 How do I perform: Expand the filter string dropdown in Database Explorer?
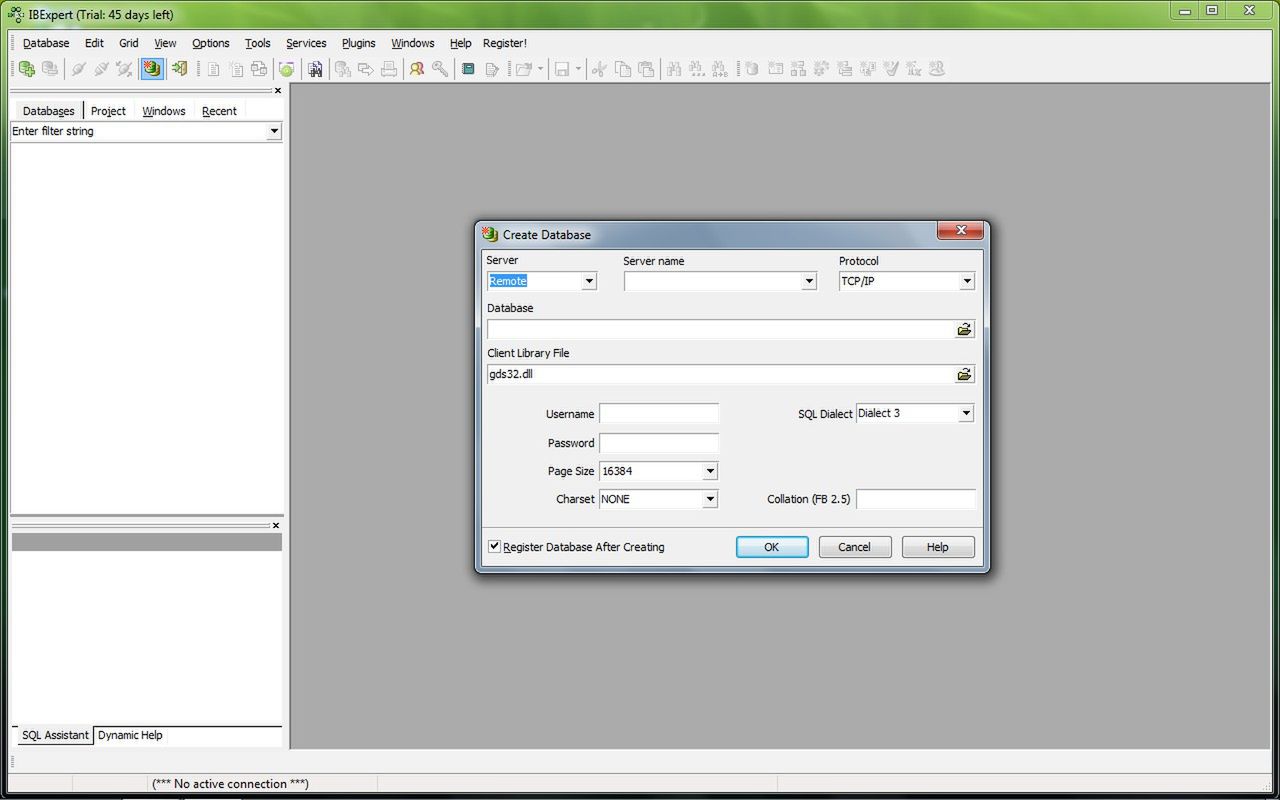(274, 131)
